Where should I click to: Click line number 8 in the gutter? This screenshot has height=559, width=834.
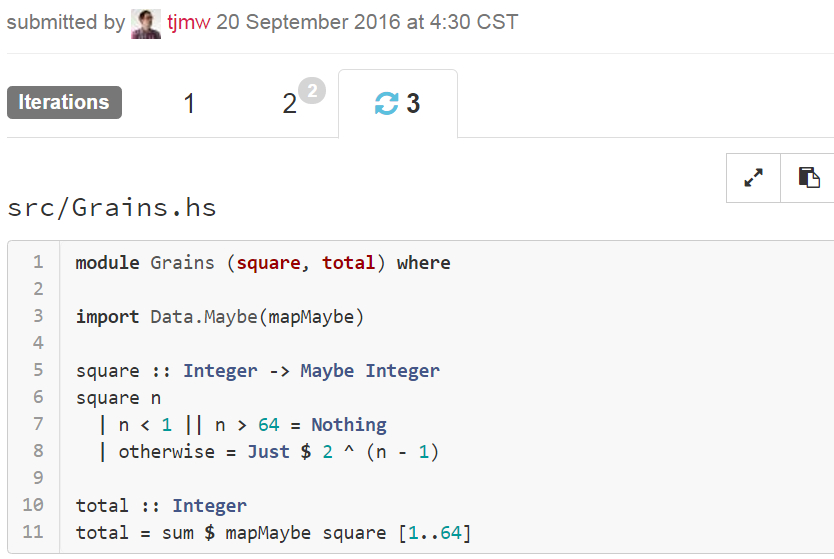pos(37,451)
